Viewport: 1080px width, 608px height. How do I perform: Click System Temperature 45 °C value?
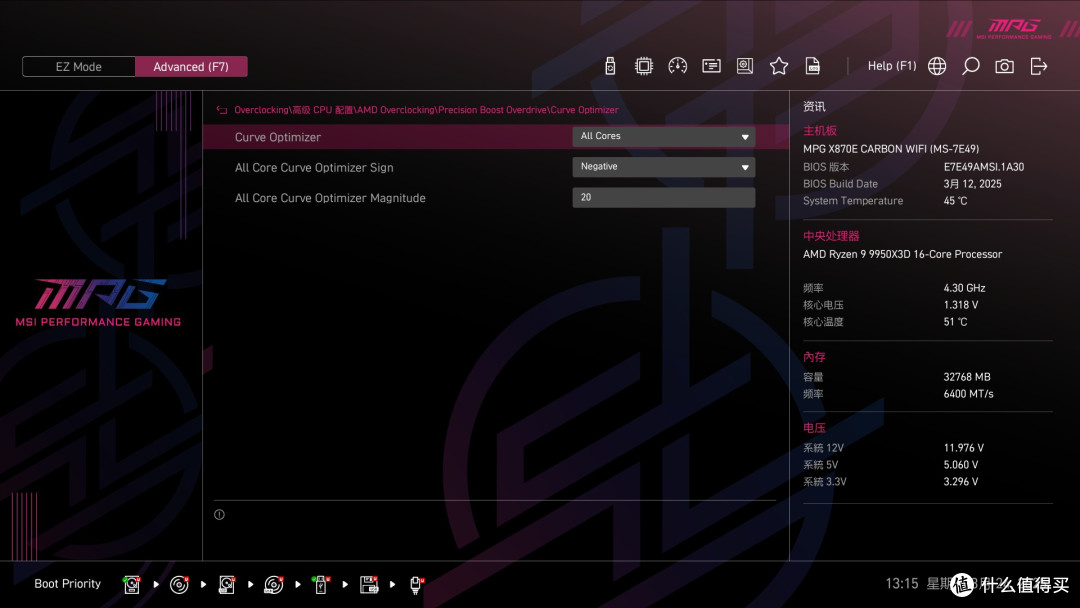pyautogui.click(x=955, y=200)
